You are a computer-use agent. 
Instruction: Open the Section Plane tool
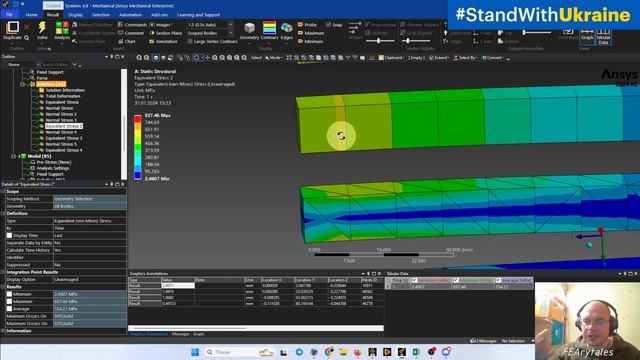click(x=165, y=33)
